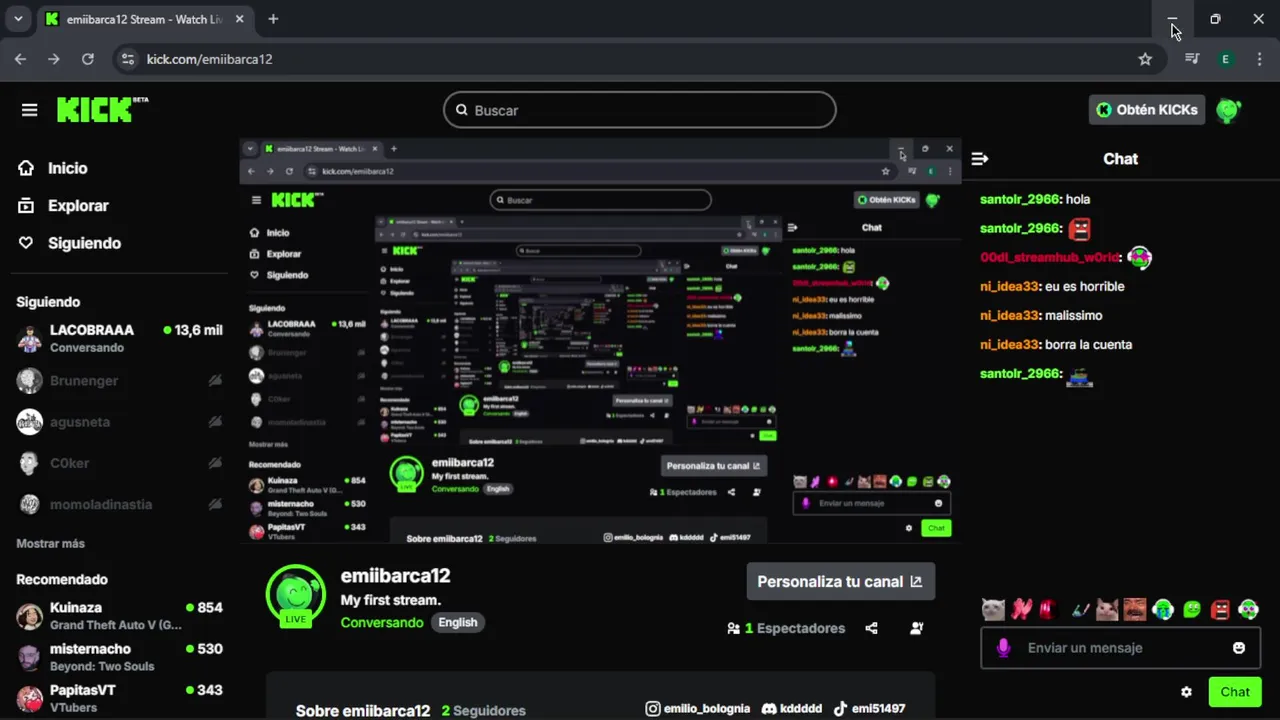
Task: Close the emiibarca12 Stream tab
Action: pyautogui.click(x=239, y=19)
